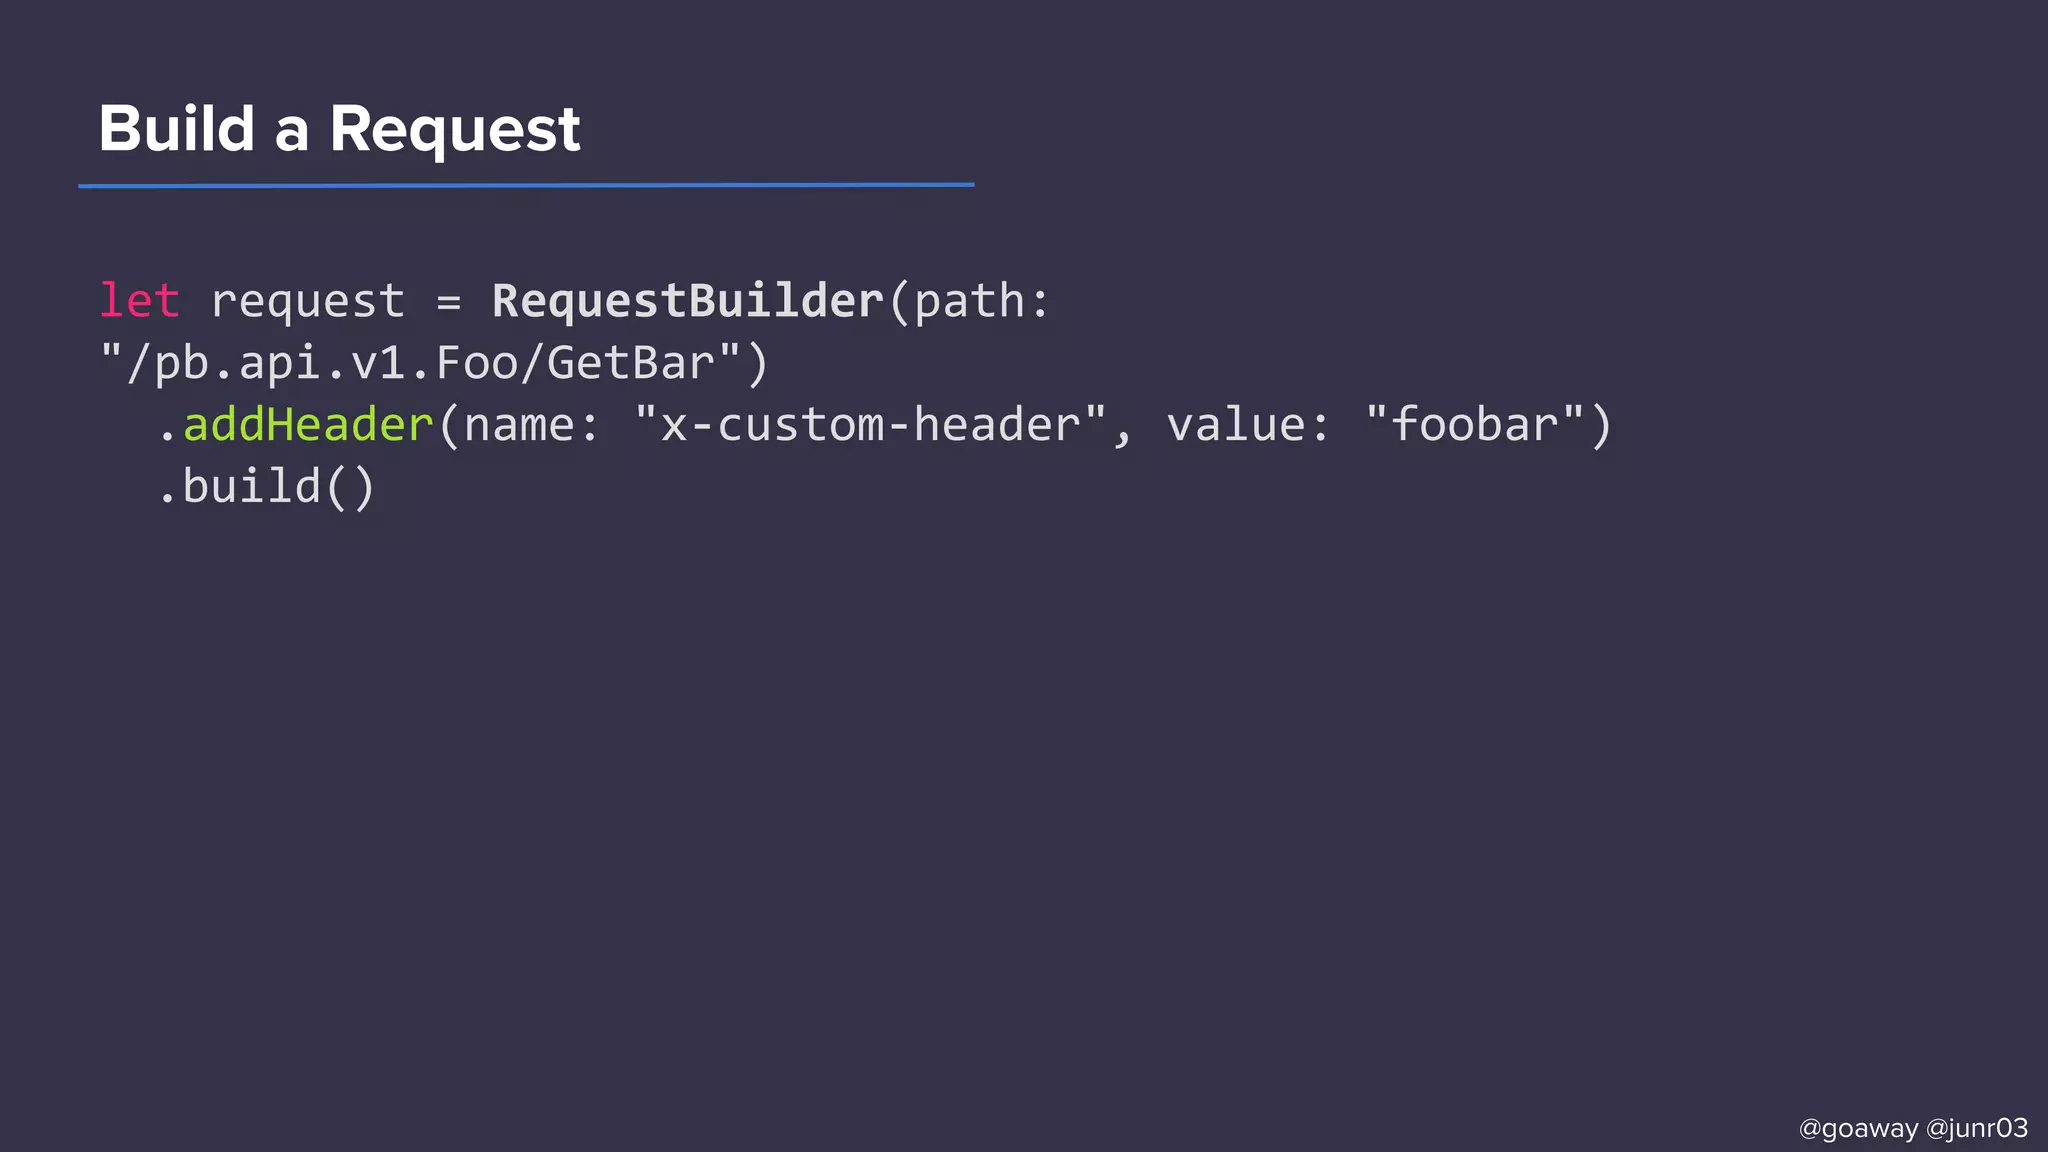Open the @junr03 handle
The image size is (2048, 1152).
[1977, 1128]
